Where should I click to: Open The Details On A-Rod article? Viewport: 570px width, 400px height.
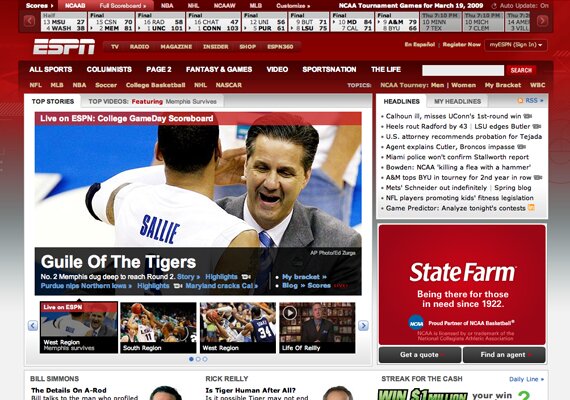69,390
